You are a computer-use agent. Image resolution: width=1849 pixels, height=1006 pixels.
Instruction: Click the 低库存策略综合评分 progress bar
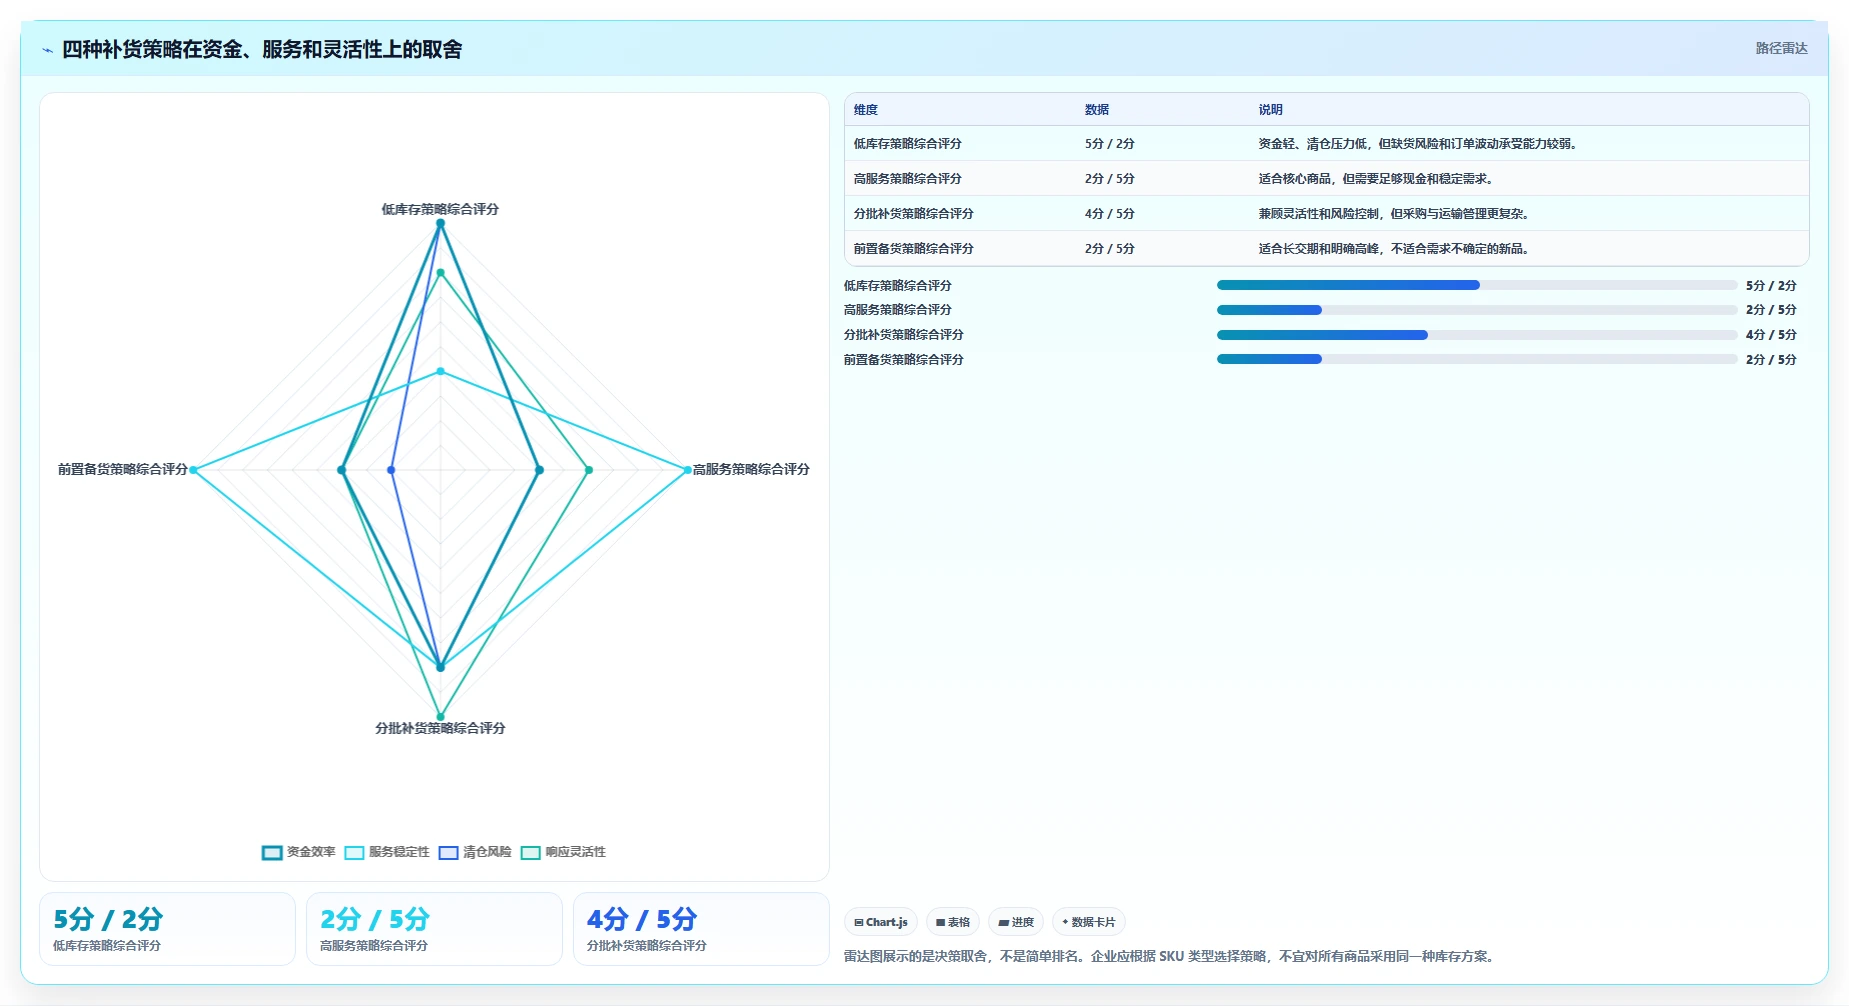[1477, 285]
